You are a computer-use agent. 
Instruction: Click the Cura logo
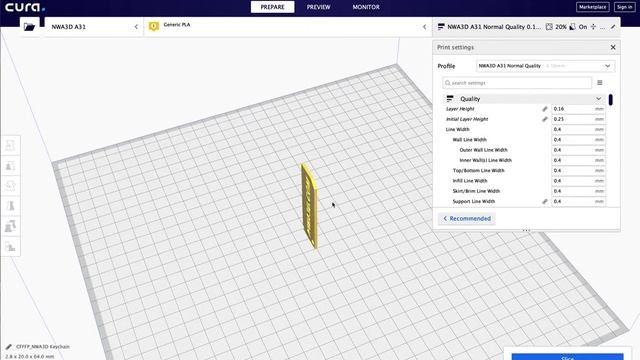pyautogui.click(x=25, y=7)
